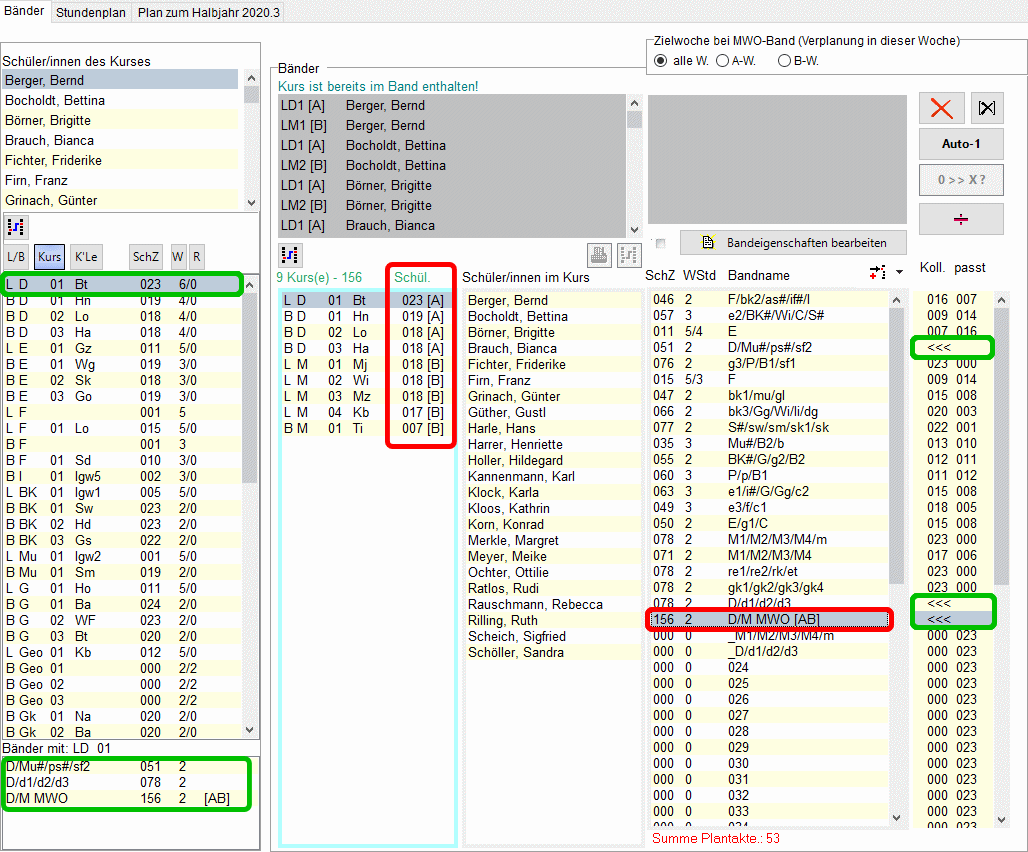Click the bracketed X icon button

(x=987, y=108)
